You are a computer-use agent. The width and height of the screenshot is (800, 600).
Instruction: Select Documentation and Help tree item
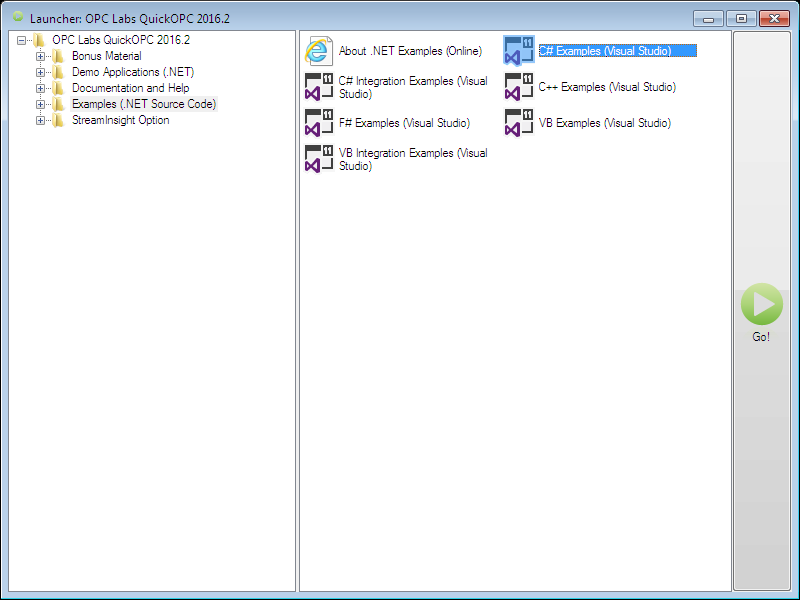click(x=130, y=88)
